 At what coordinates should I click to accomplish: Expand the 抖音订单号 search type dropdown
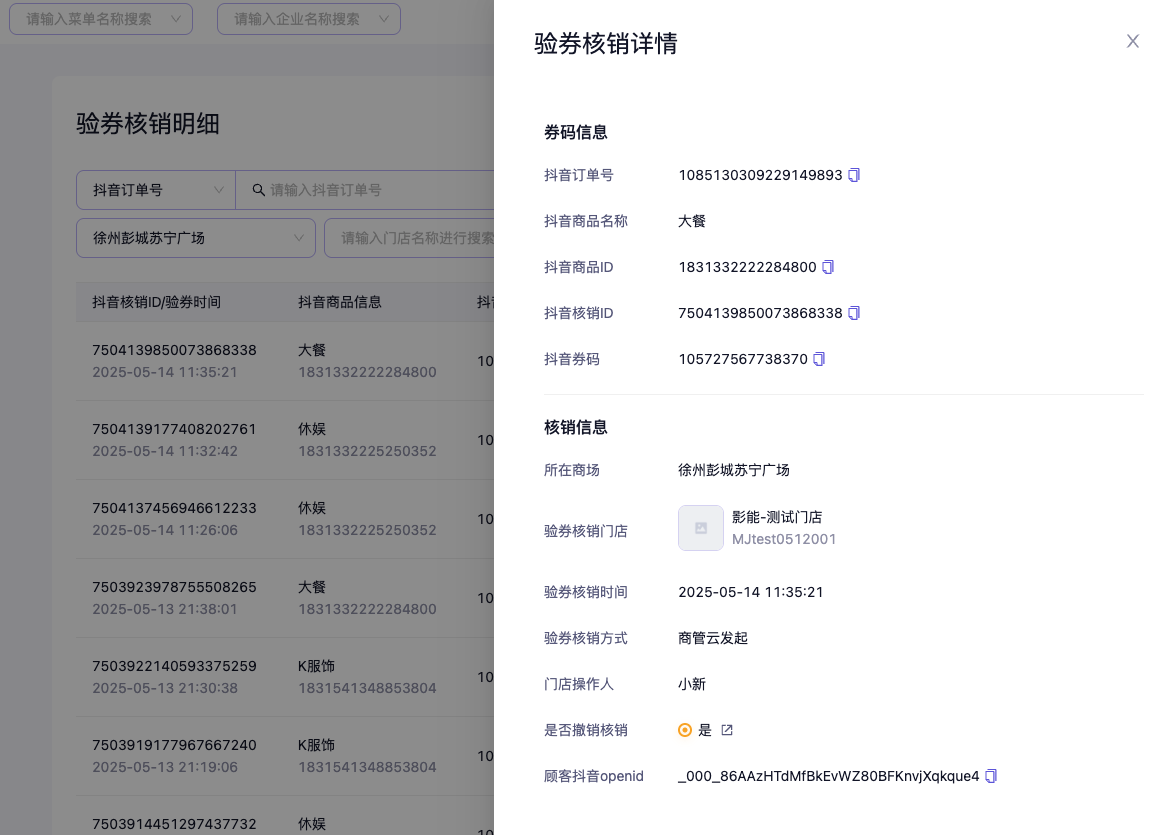pyautogui.click(x=156, y=190)
